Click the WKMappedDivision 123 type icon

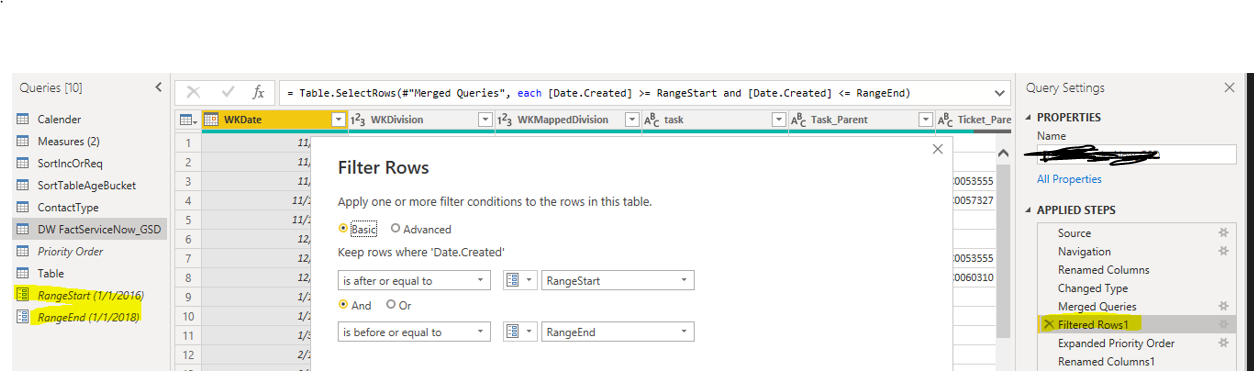pos(504,120)
